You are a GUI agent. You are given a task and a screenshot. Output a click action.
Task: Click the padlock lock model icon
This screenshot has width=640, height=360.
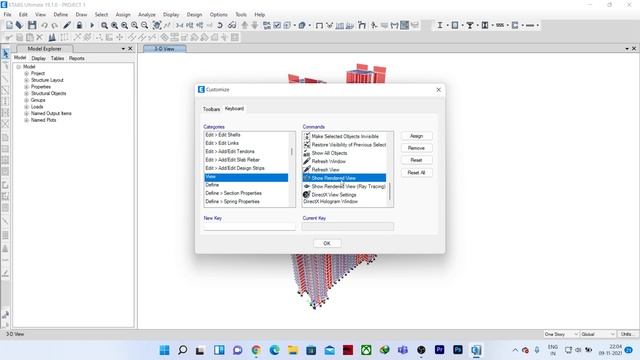[x=79, y=25]
